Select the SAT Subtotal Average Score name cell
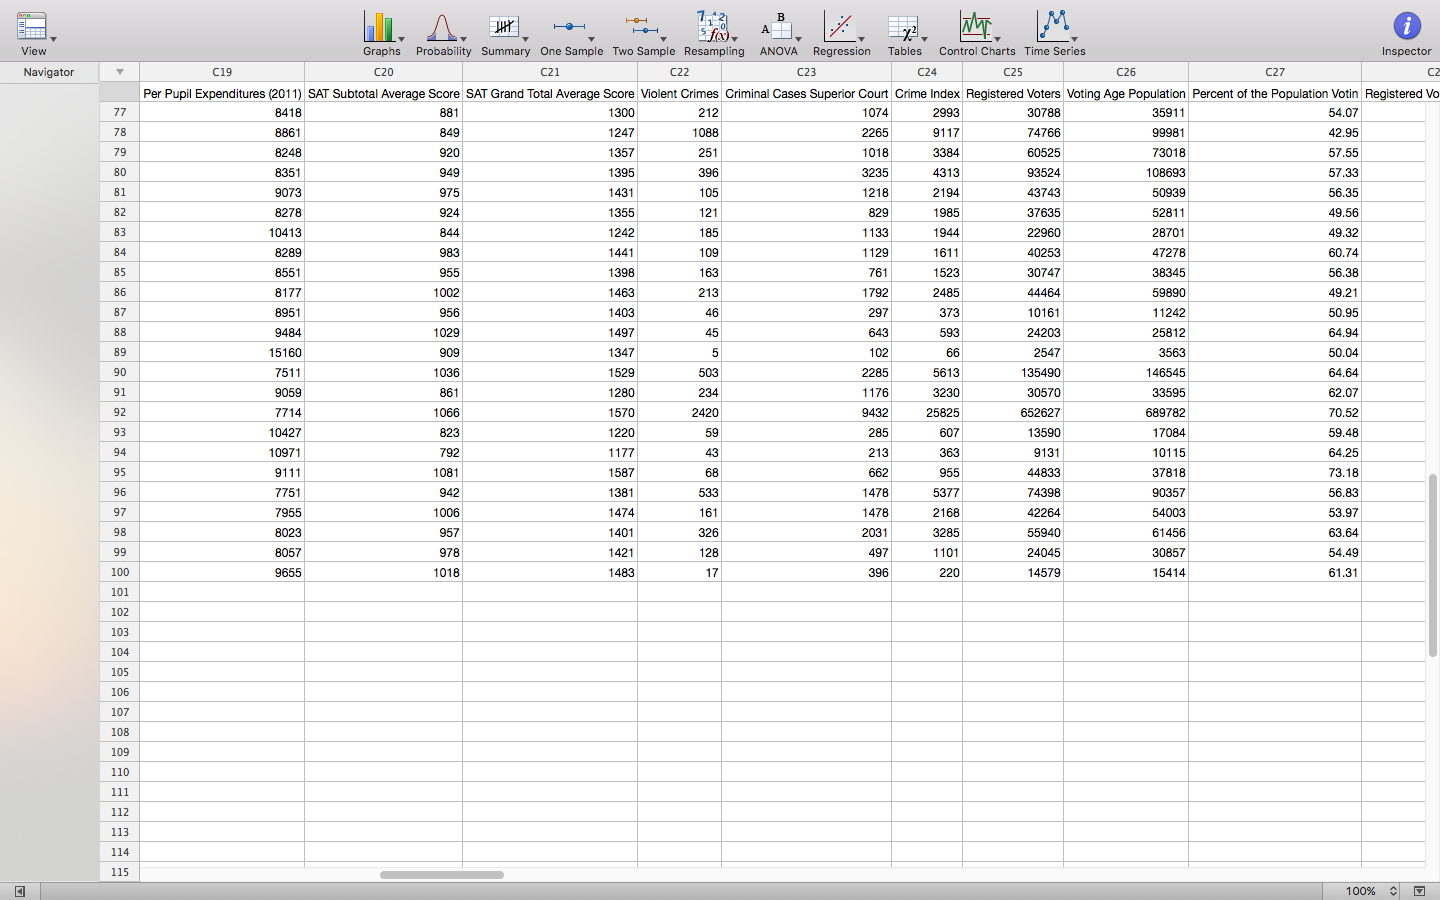This screenshot has height=900, width=1440. [383, 93]
